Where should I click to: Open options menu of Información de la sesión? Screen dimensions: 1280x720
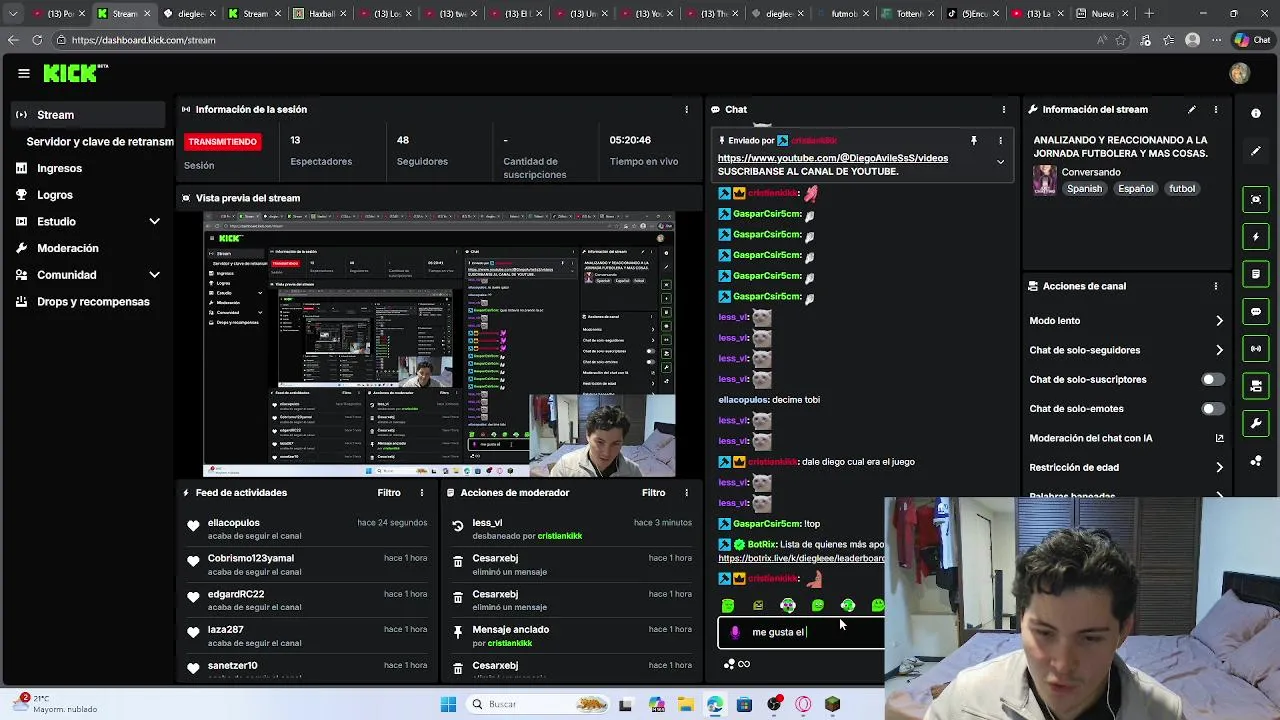coord(686,109)
